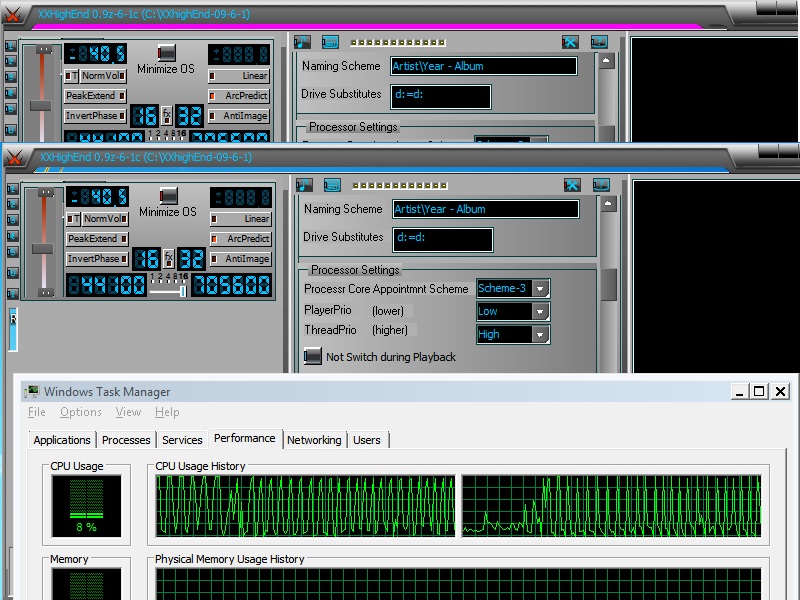Viewport: 800px width, 600px height.
Task: Toggle NormVol in magenta-titled XXHighEnd
Action: coord(103,76)
